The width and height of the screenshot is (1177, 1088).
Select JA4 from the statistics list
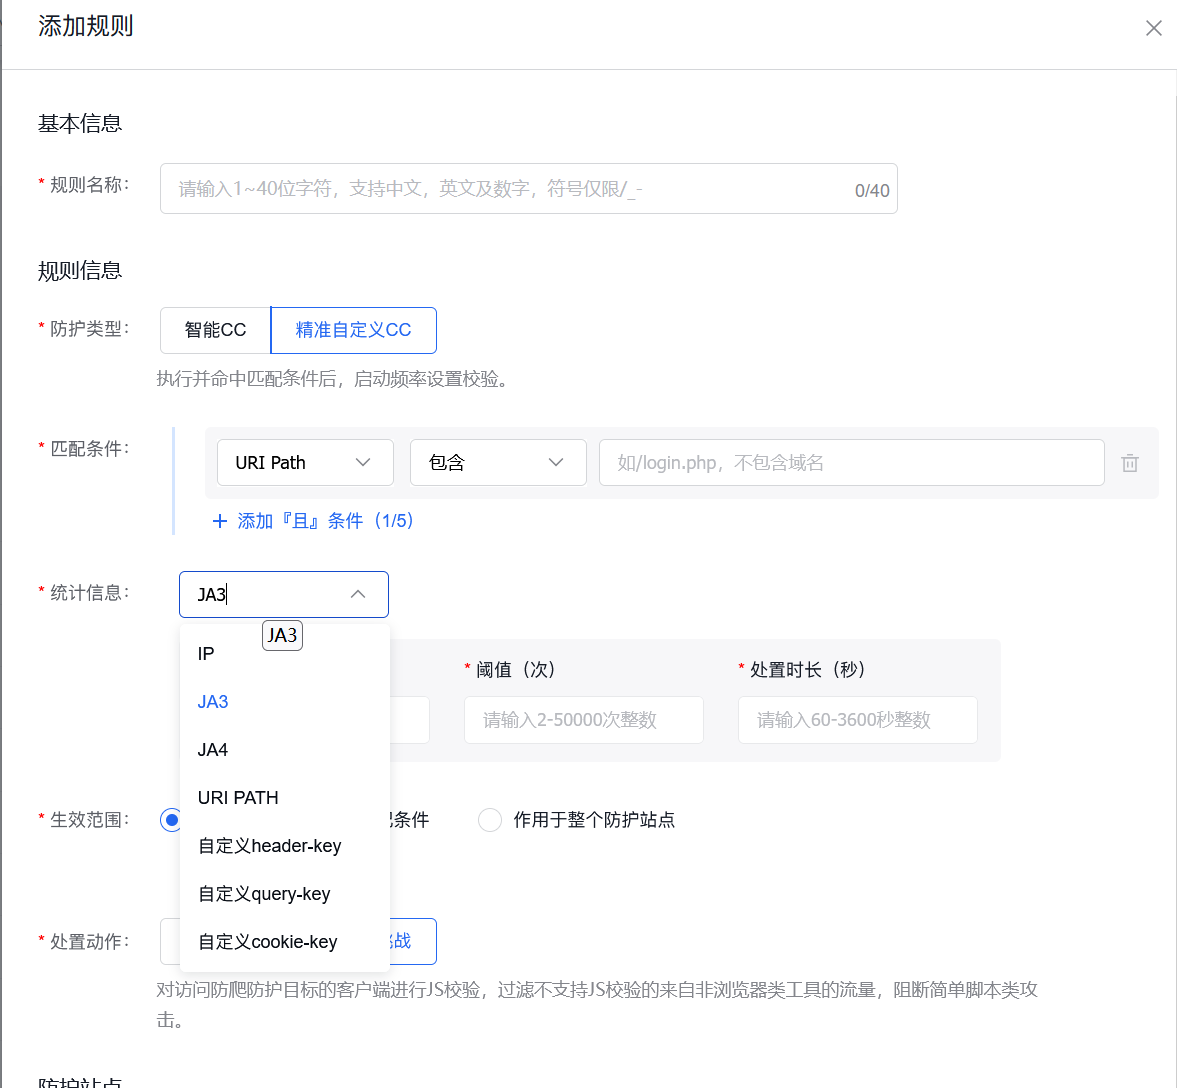pos(213,749)
